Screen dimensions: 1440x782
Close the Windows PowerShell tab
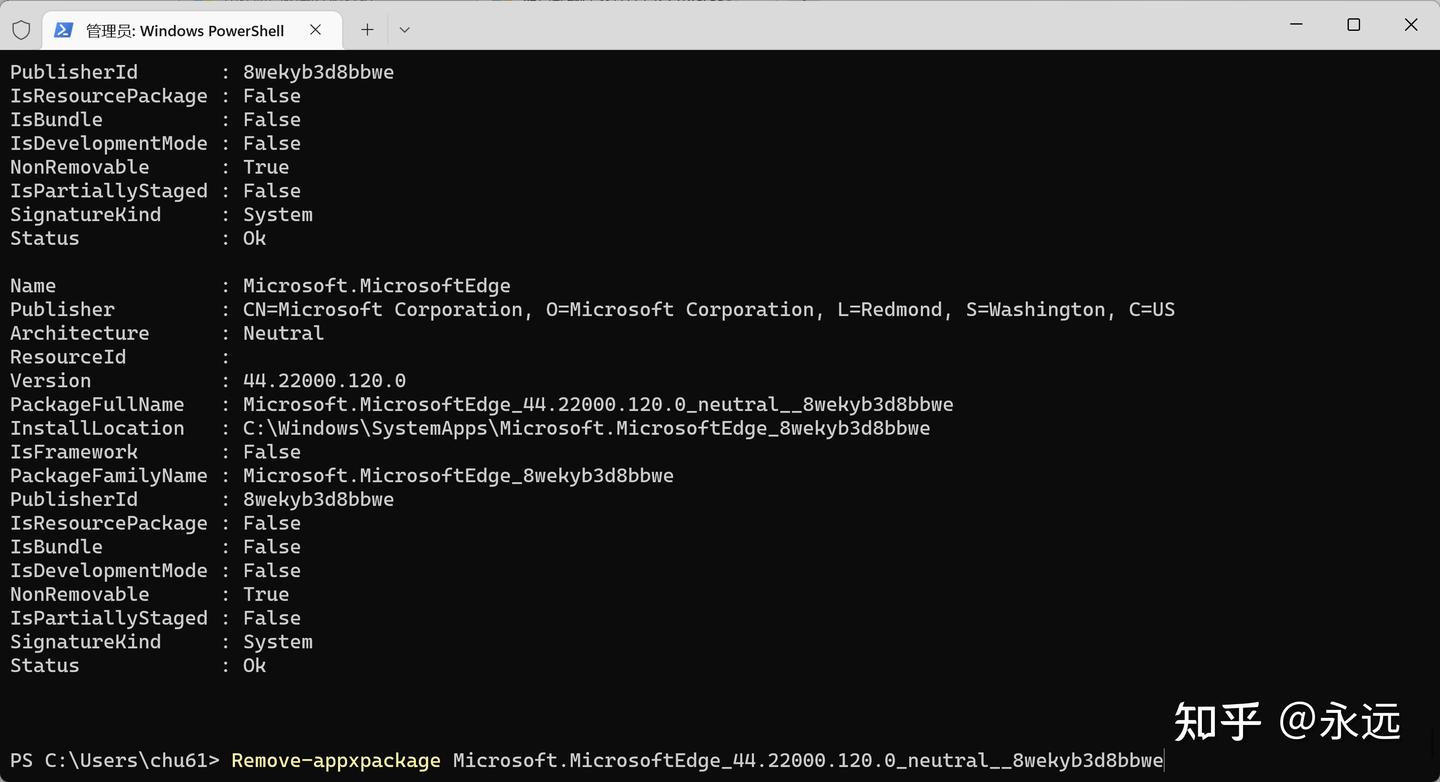pos(315,30)
